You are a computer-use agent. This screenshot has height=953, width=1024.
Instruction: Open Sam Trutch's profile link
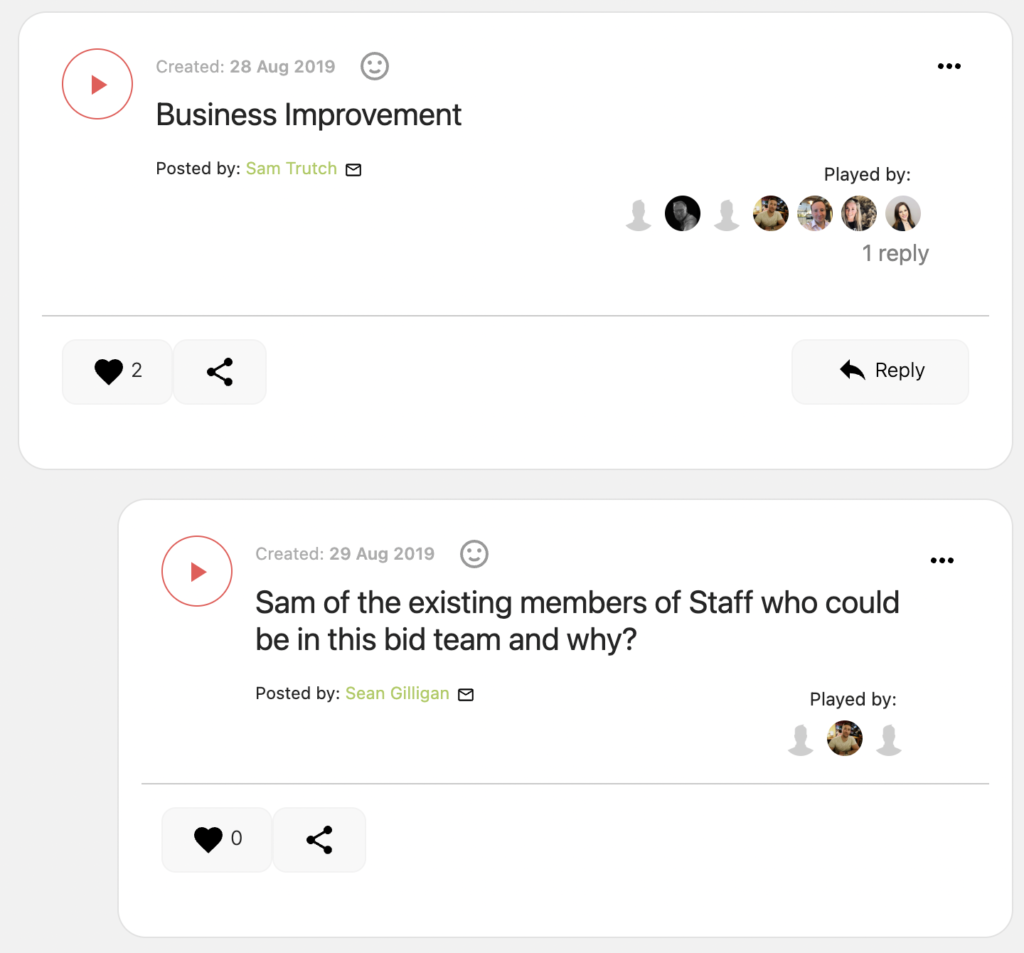tap(290, 169)
